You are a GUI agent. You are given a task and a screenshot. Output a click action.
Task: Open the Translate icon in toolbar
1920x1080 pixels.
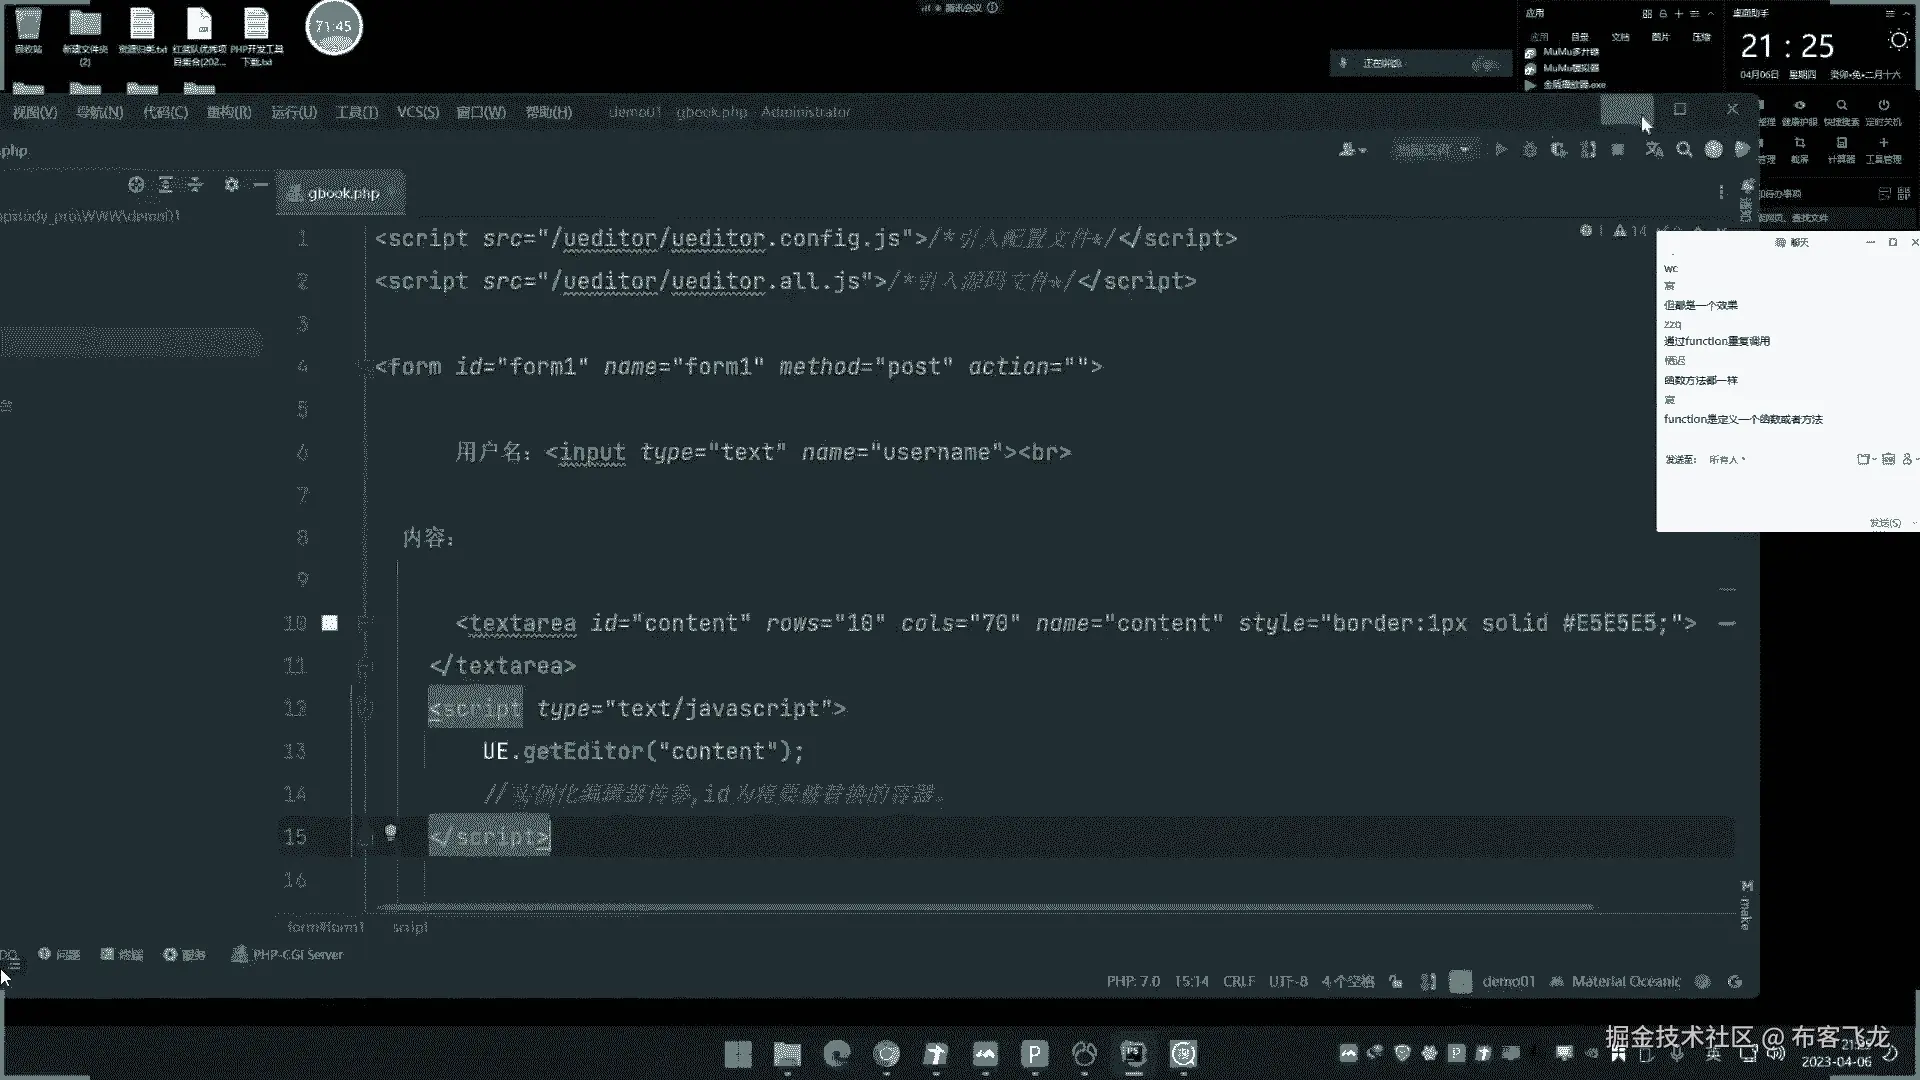1654,150
